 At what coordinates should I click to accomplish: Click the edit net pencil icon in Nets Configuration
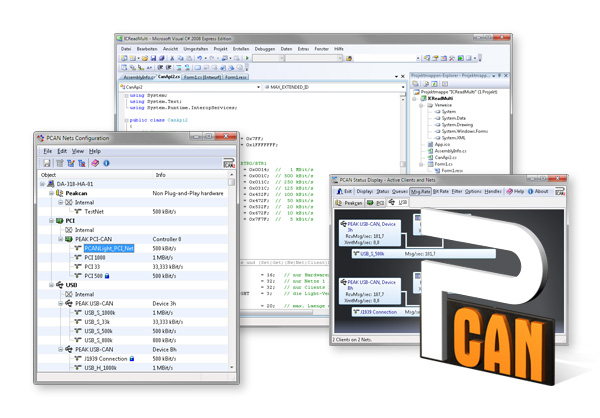[71, 163]
